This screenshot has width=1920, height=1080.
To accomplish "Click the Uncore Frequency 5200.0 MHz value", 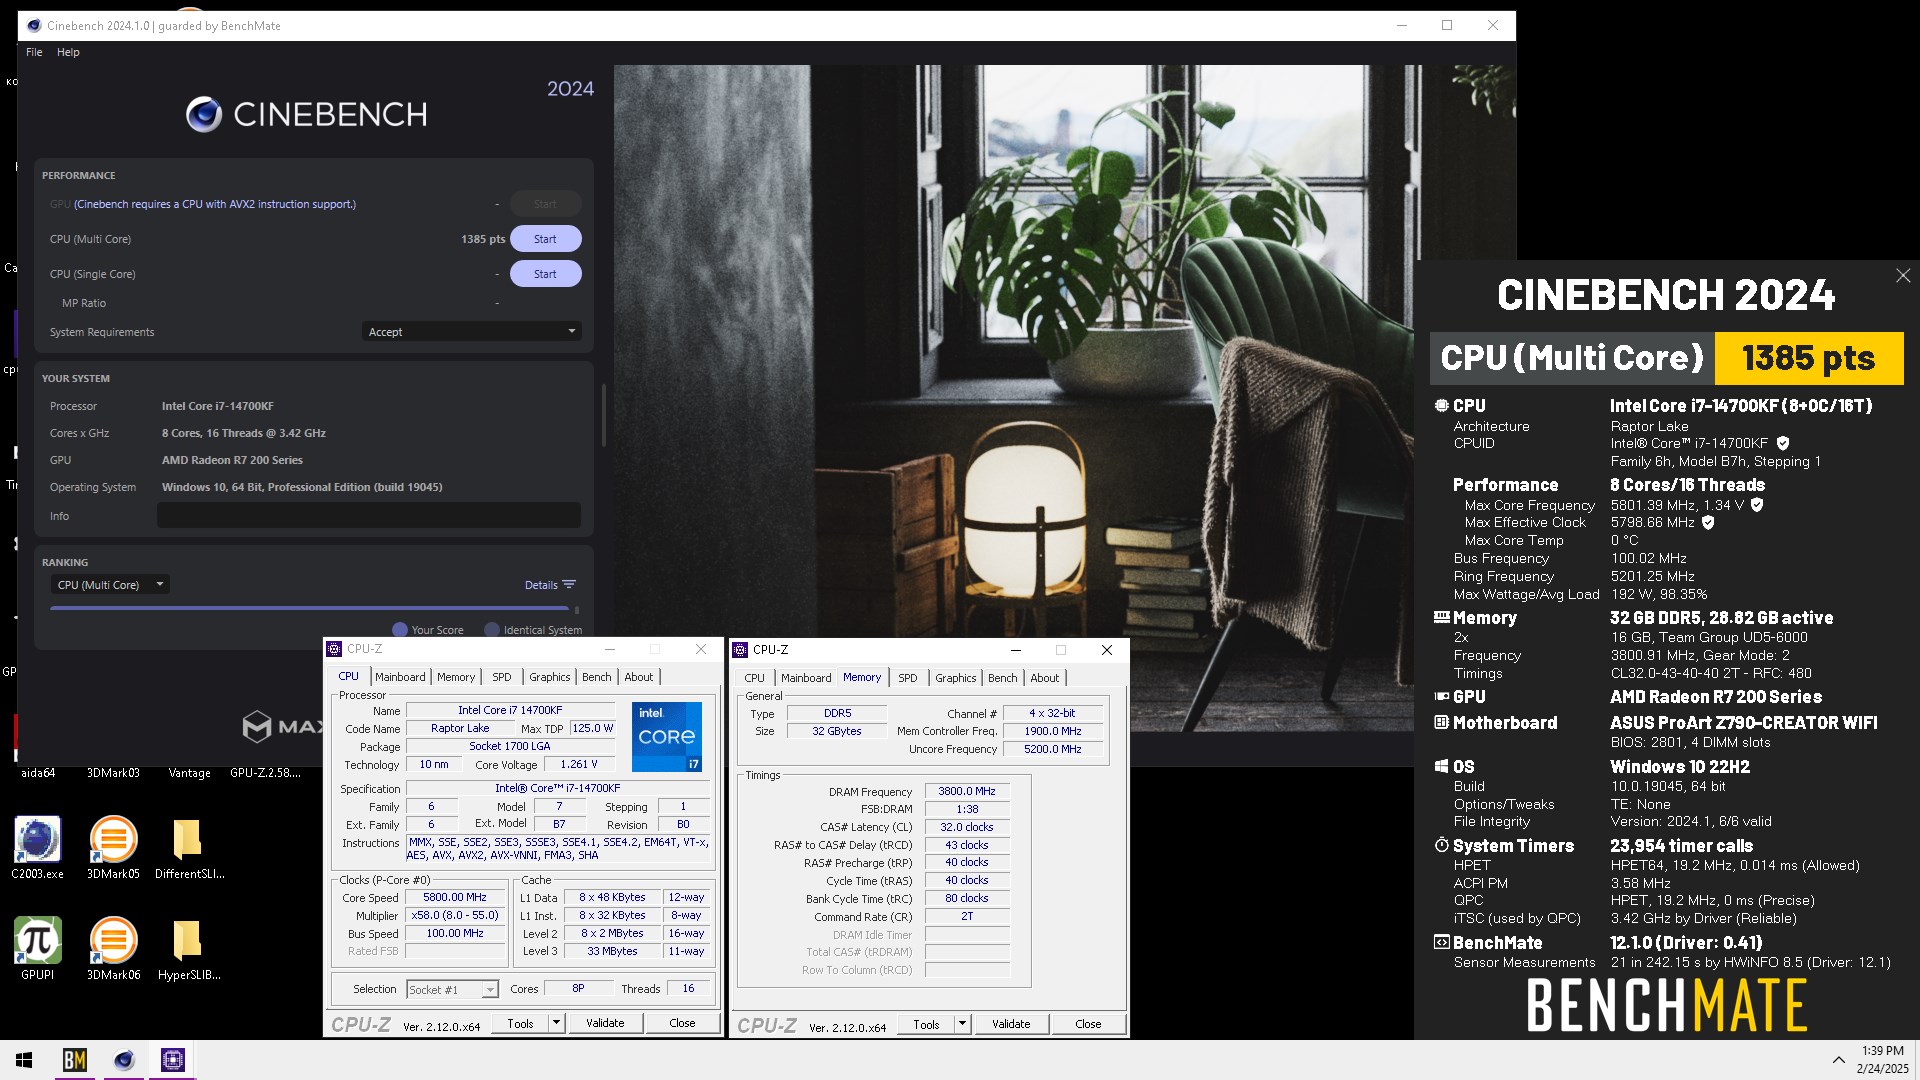I will click(1053, 749).
